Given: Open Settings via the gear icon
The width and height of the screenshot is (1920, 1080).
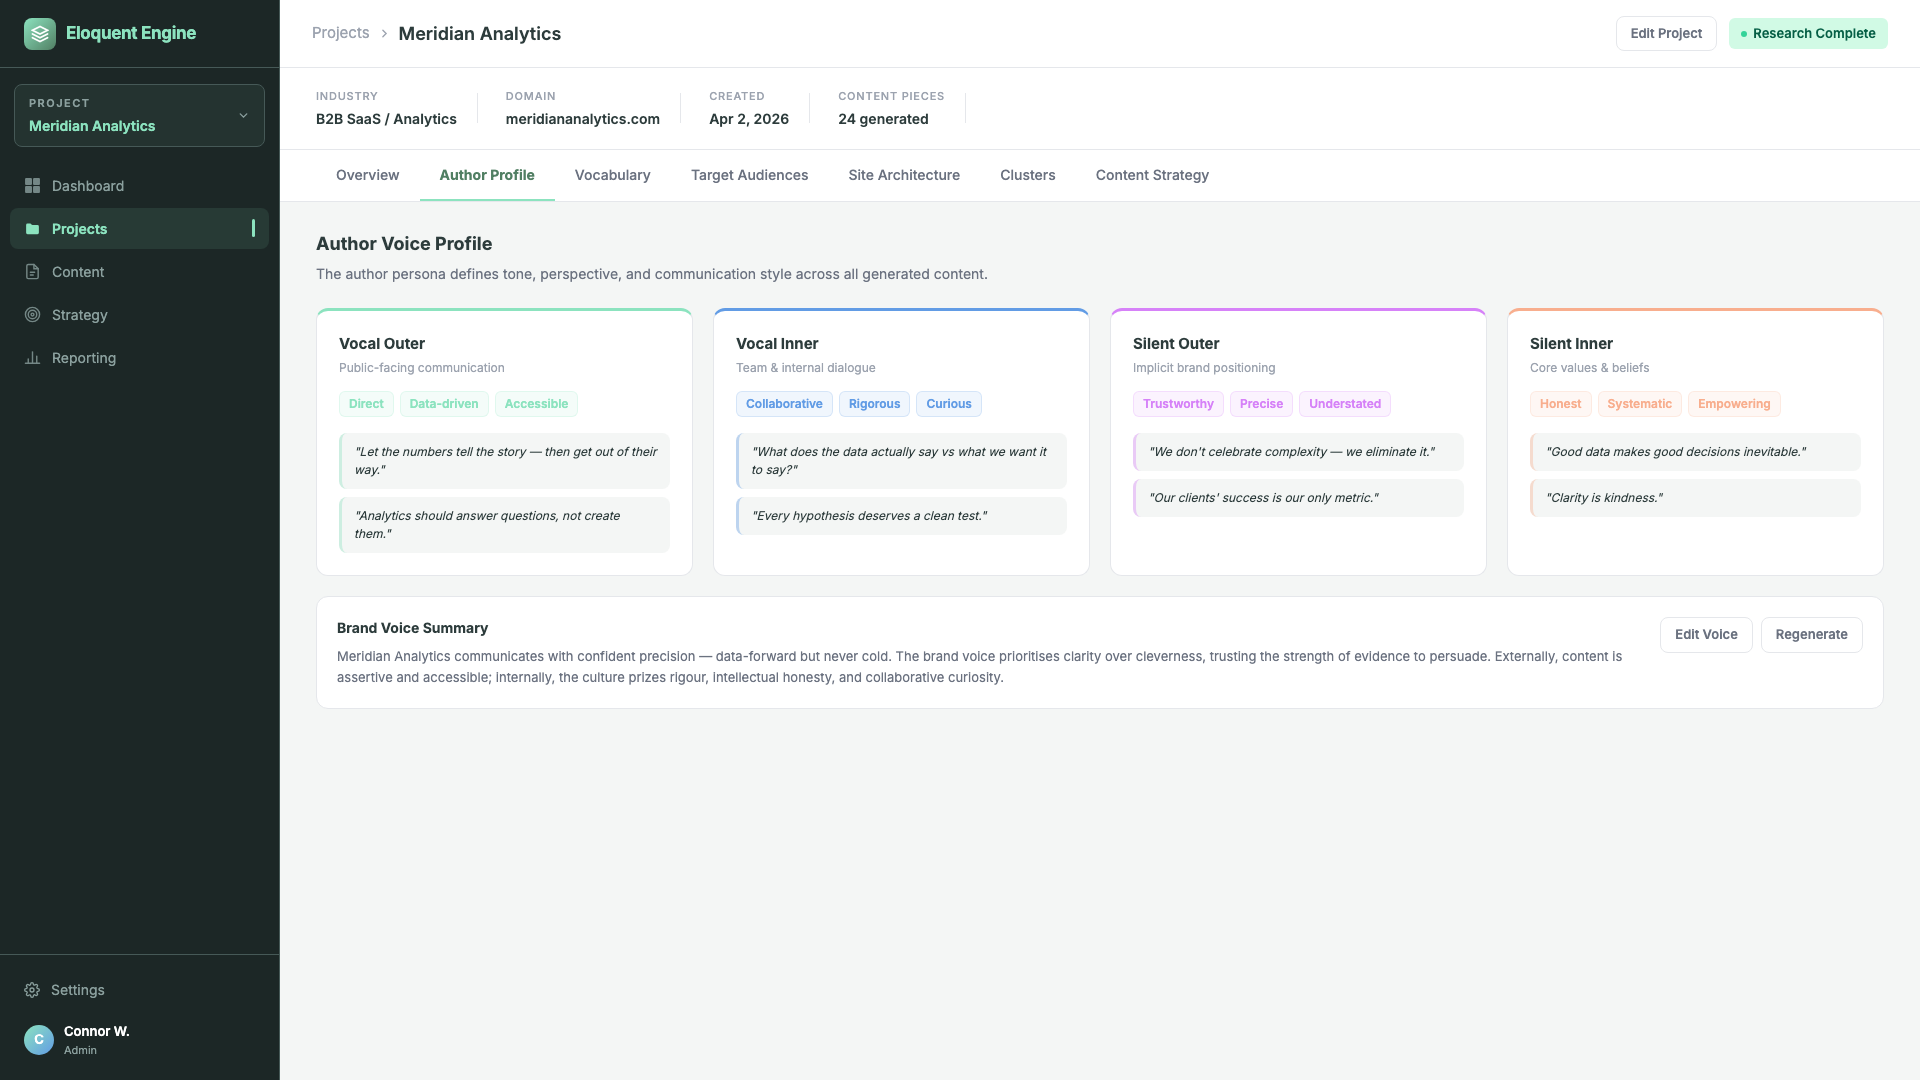Looking at the screenshot, I should pos(32,990).
